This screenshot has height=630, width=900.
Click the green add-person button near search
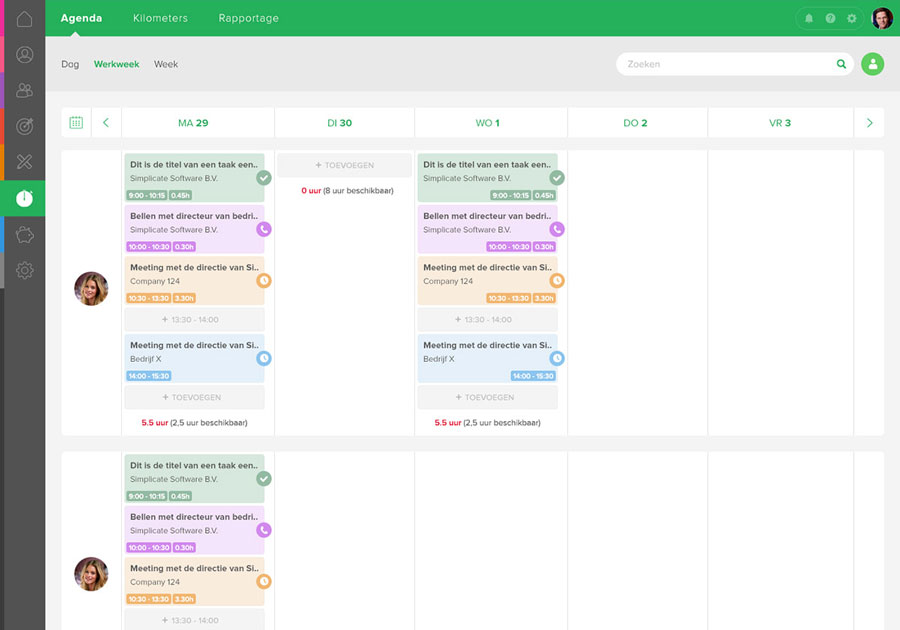(x=872, y=63)
